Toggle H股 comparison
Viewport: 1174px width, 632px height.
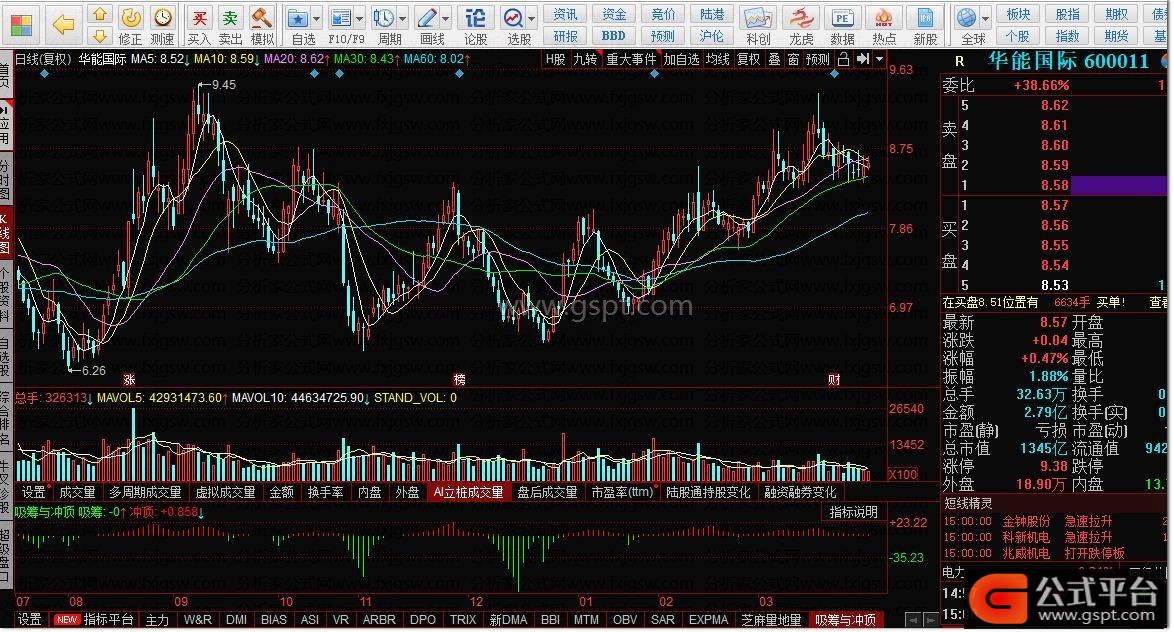tap(556, 59)
